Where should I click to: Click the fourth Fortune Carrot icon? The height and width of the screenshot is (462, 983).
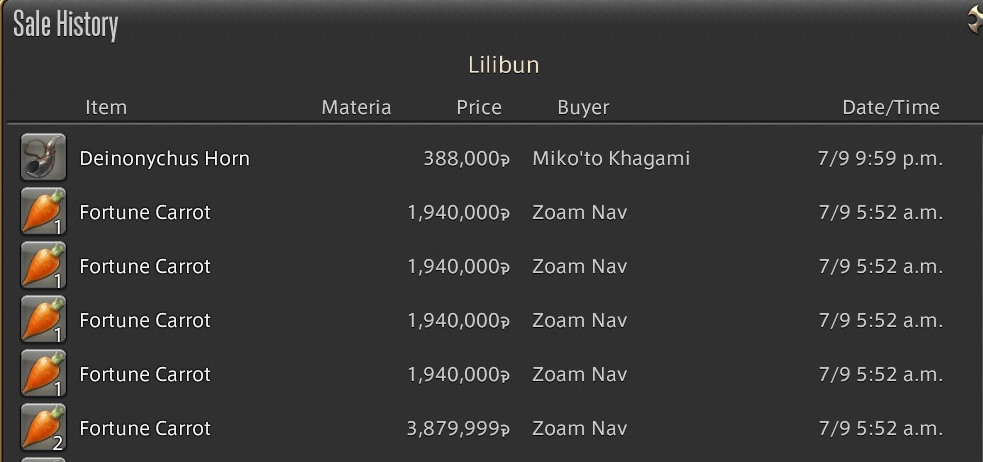click(x=43, y=373)
